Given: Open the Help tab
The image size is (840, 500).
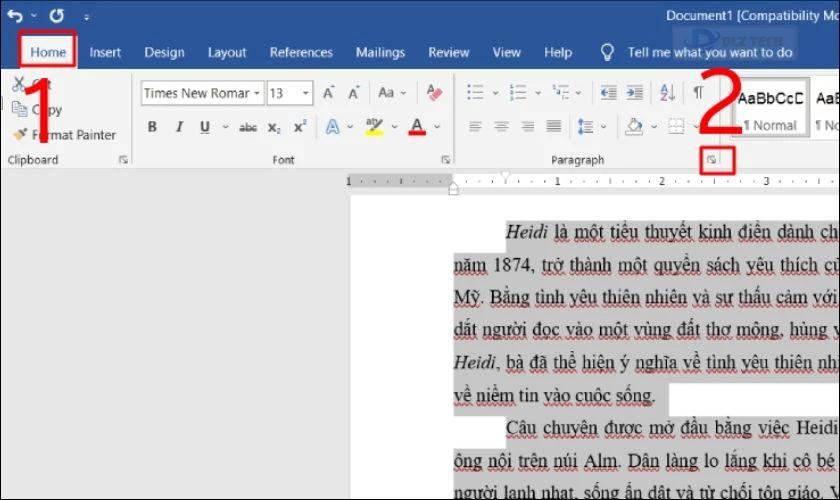Looking at the screenshot, I should [x=558, y=52].
